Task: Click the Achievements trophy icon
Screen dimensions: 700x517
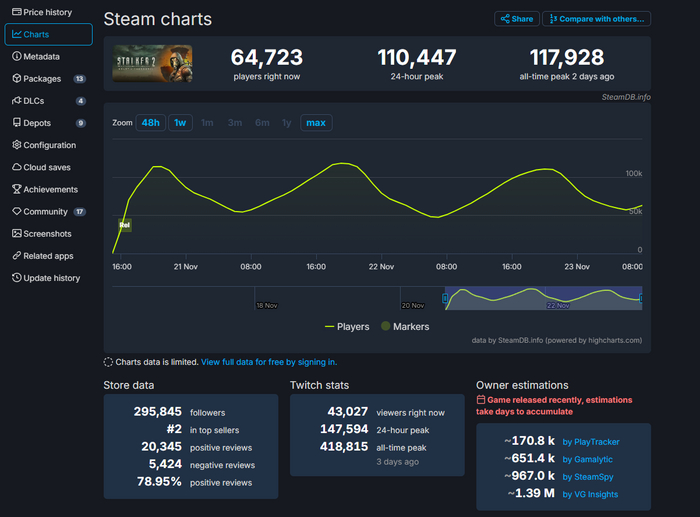Action: [x=16, y=189]
